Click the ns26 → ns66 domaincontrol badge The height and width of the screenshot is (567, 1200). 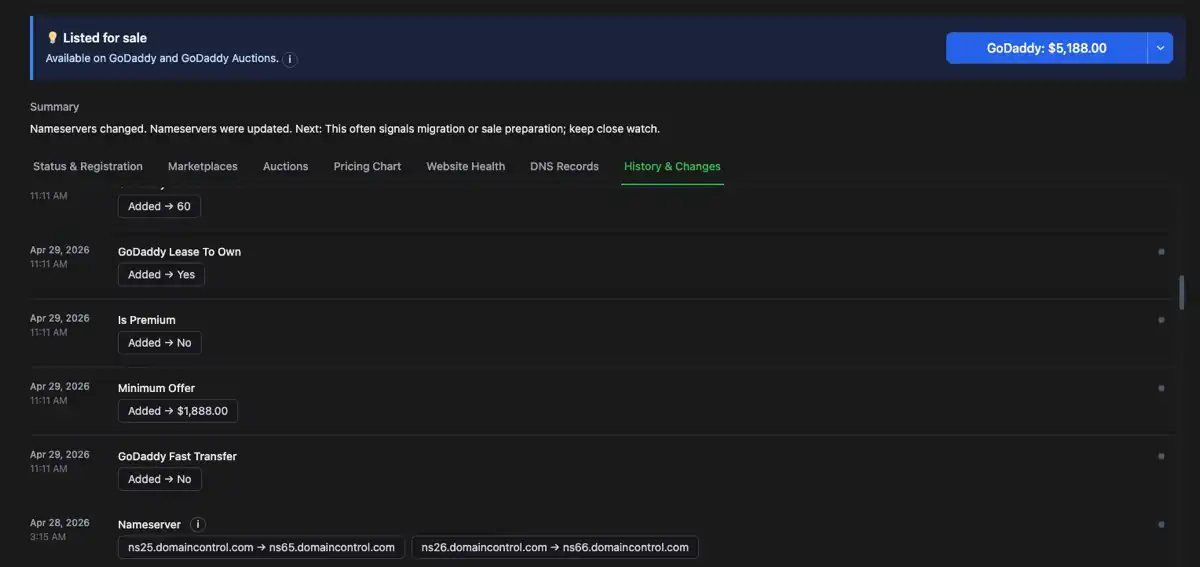pyautogui.click(x=555, y=547)
